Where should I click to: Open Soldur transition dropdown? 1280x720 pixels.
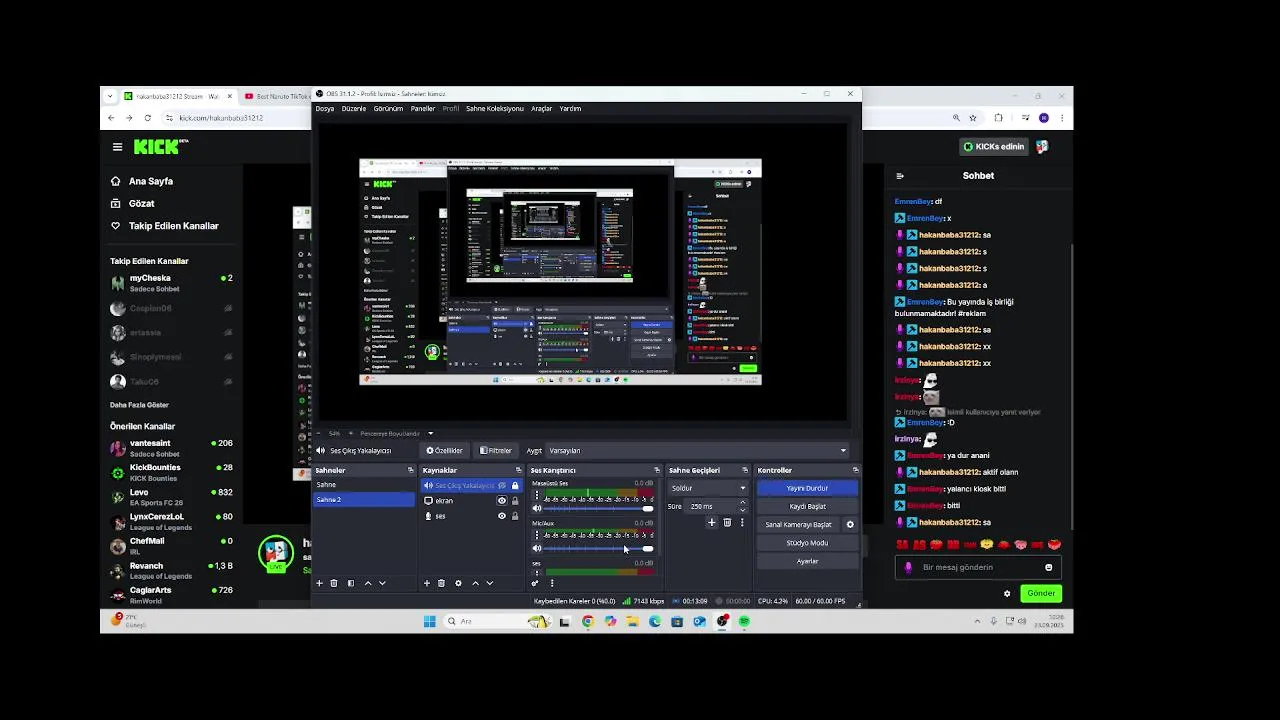[x=708, y=488]
